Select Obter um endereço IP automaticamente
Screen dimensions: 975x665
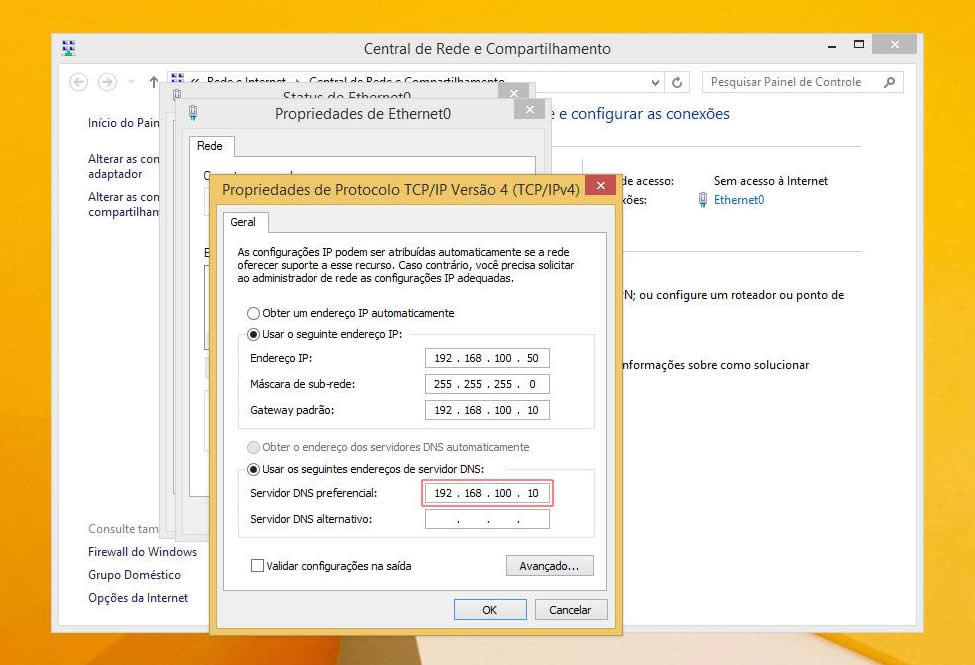pyautogui.click(x=254, y=313)
